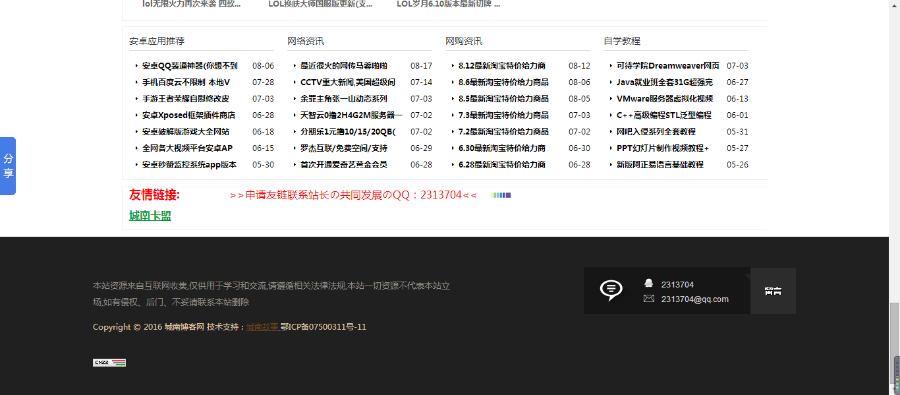Open the 首次开通爱奇艺黄金会员 article
This screenshot has height=395, width=900.
tap(344, 165)
